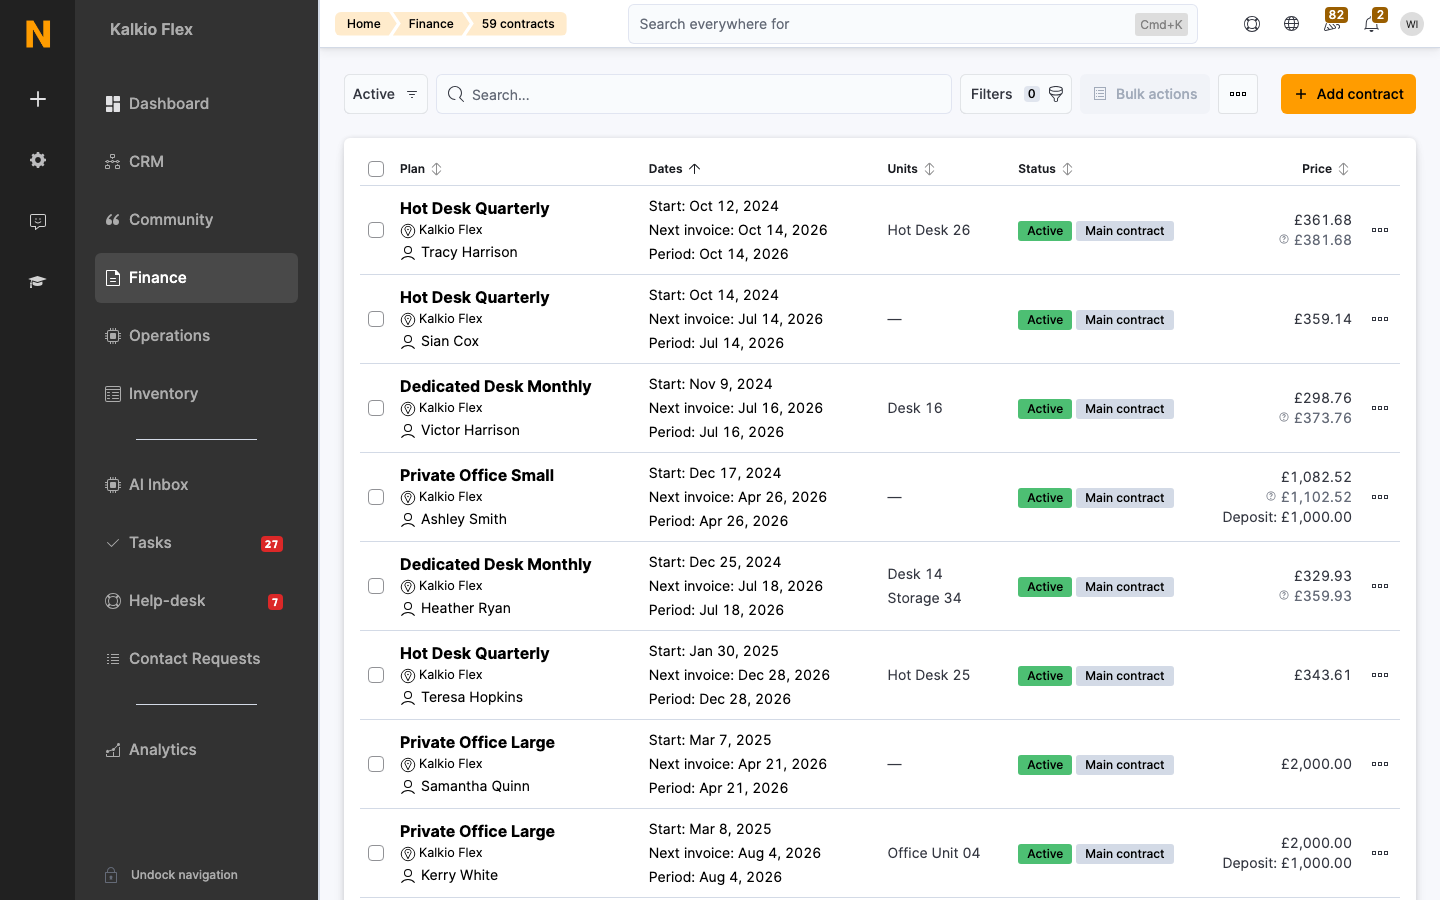The height and width of the screenshot is (900, 1440).
Task: Select Tracy Harrison contract checkbox
Action: pos(376,230)
